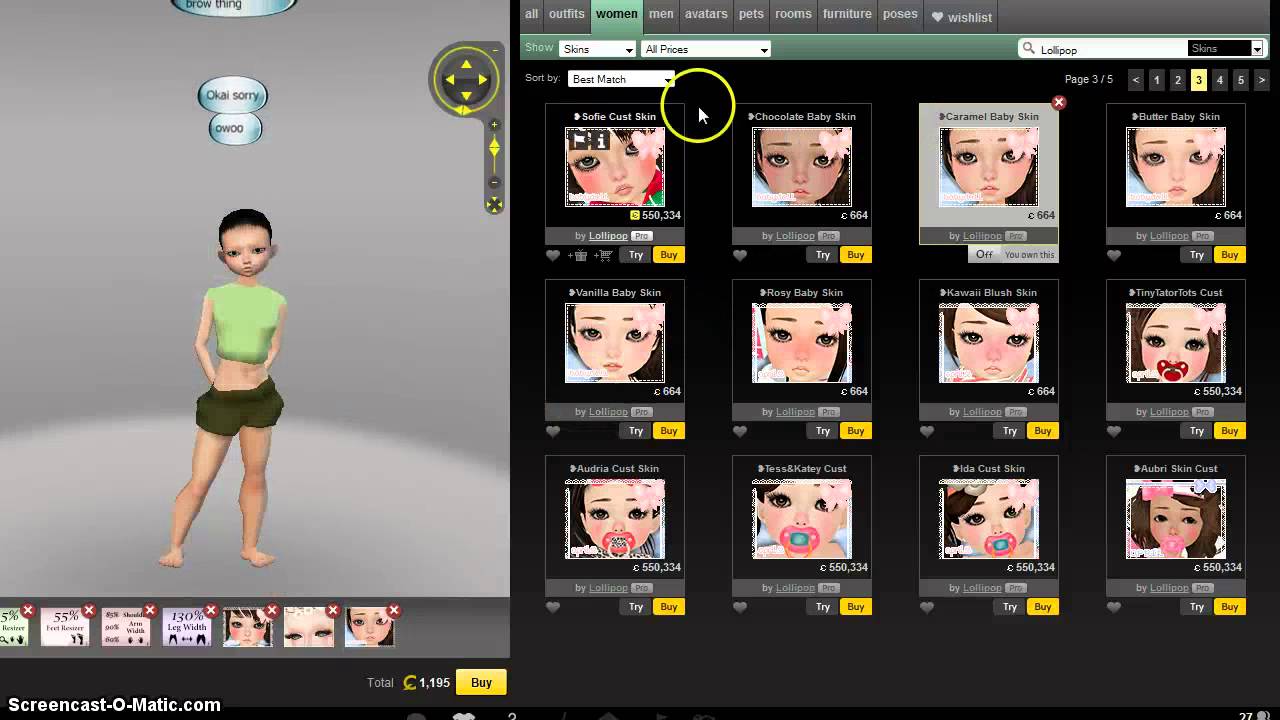Try on the Kawaii Blush Skin
The image size is (1280, 720).
tap(1010, 431)
